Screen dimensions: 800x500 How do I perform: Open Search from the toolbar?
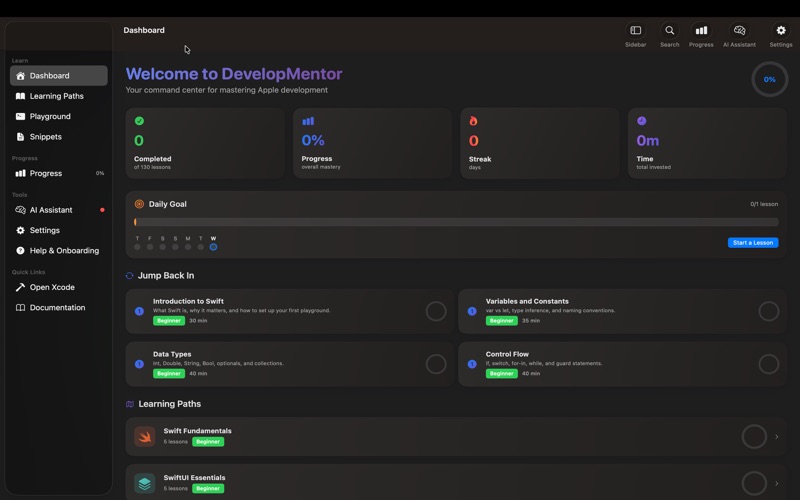point(669,31)
